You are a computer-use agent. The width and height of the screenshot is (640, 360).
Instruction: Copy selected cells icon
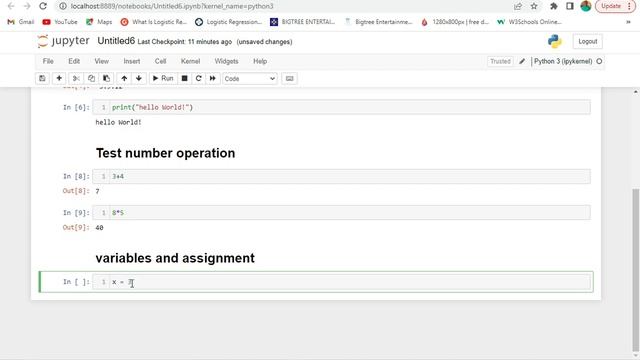tap(91, 78)
